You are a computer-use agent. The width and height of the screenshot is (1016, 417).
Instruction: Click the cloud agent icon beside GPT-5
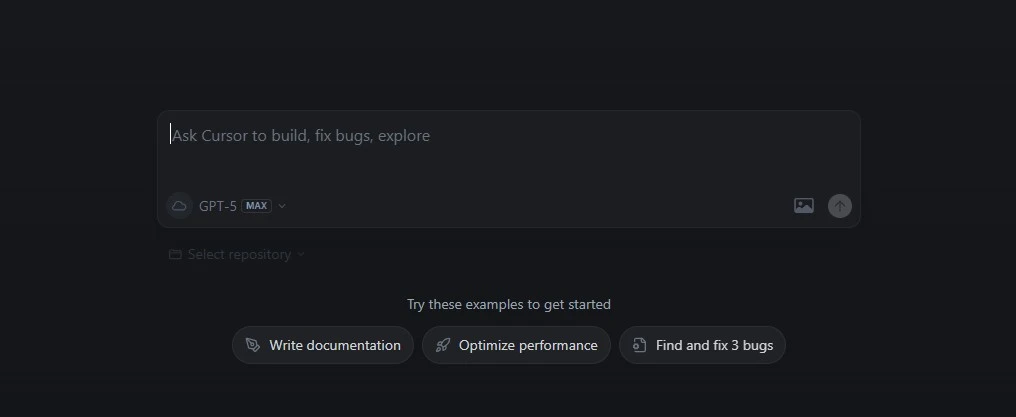click(179, 206)
